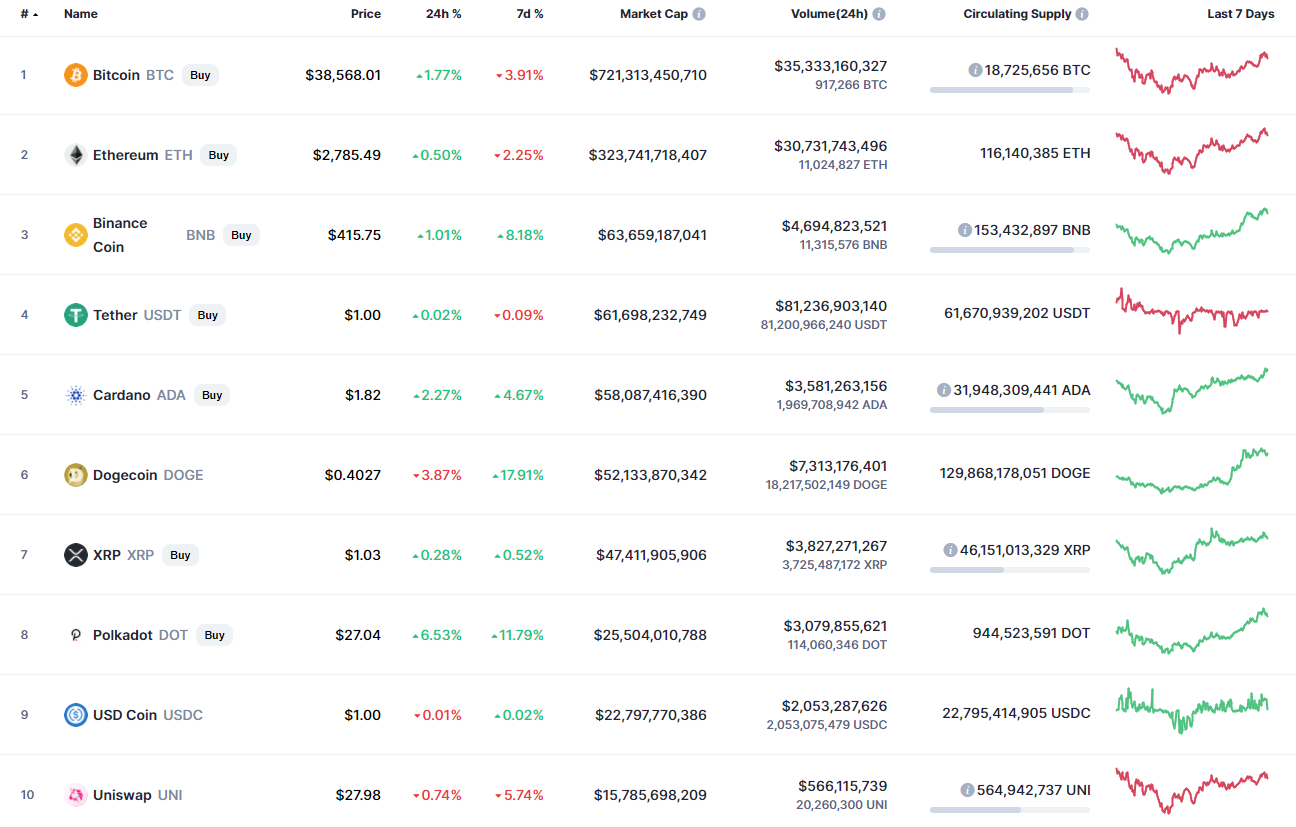Sort by the Volume(24h) column header
Screen dimensions: 1296x827
click(828, 14)
